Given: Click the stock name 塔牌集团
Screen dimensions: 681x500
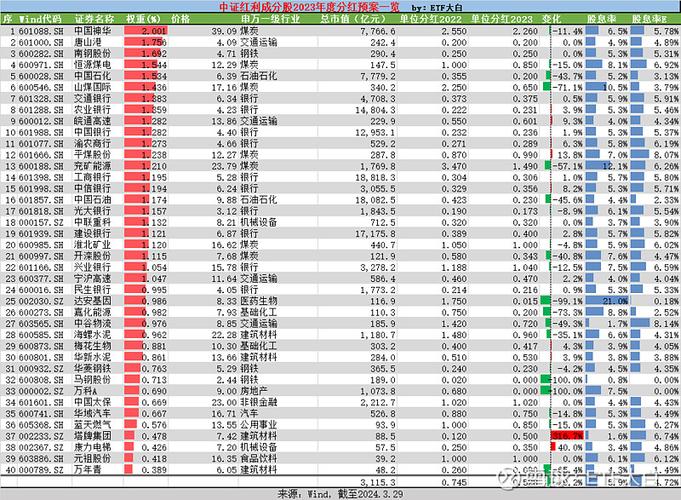Looking at the screenshot, I should pyautogui.click(x=93, y=436).
